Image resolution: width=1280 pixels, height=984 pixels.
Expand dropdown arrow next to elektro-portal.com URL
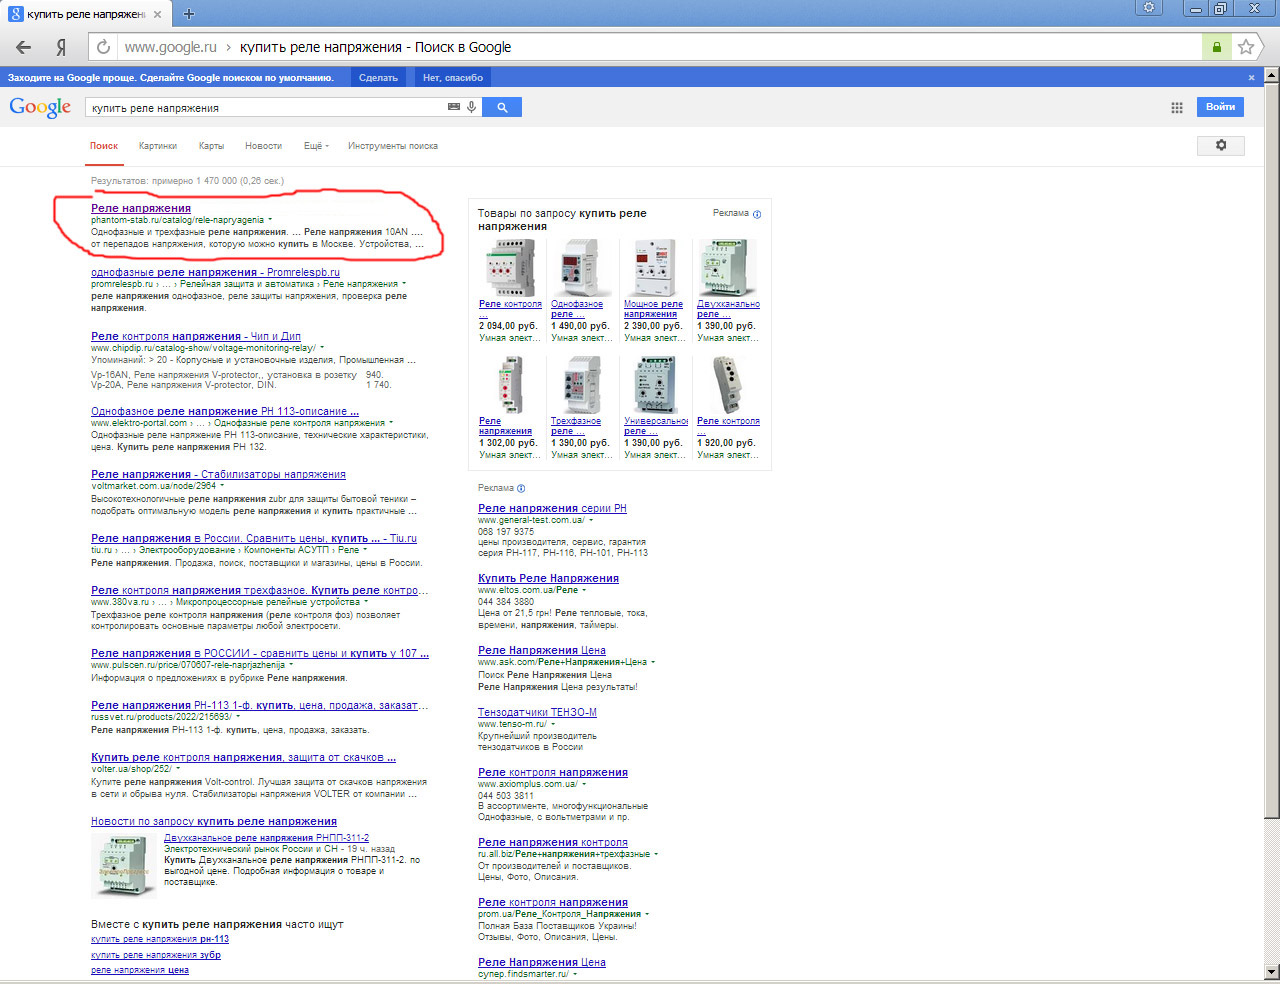tap(391, 423)
